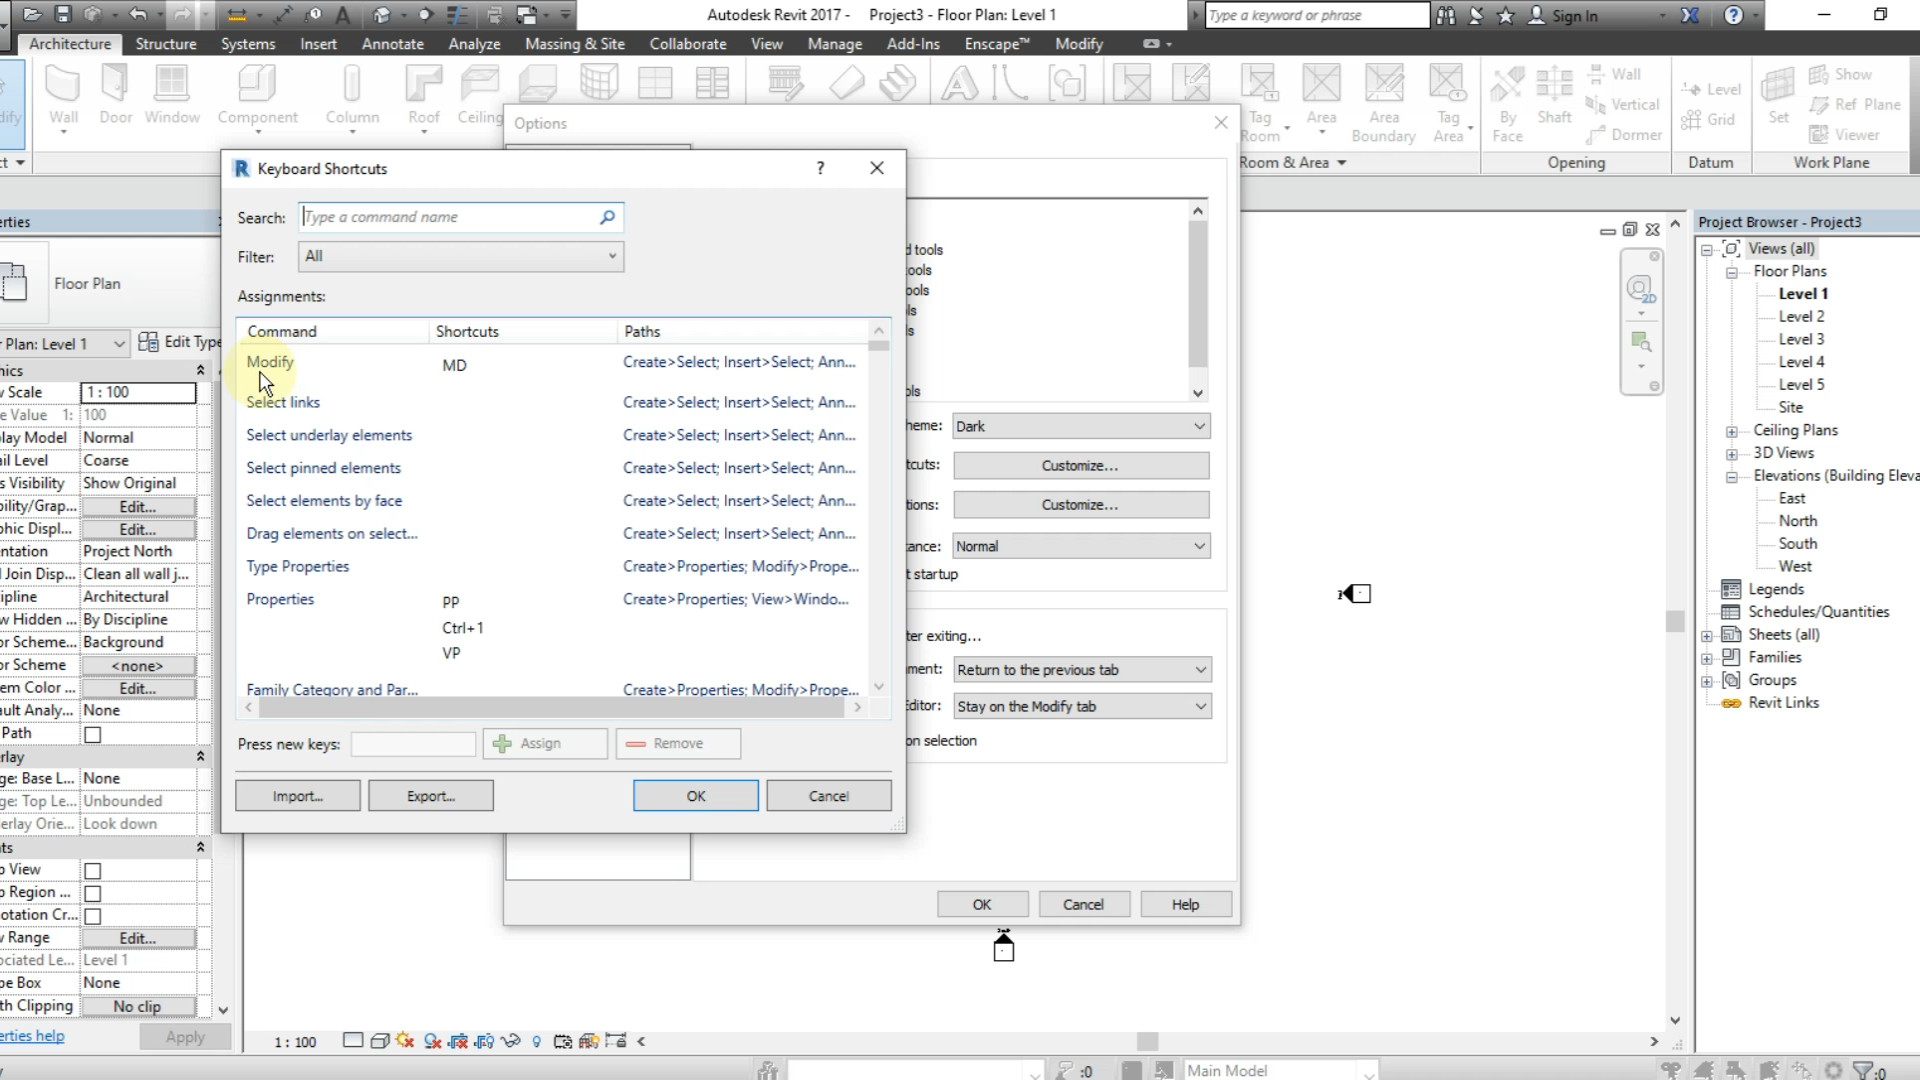Screen dimensions: 1920x1080
Task: Click the Subscription Center star icon in title bar
Action: 1505,15
